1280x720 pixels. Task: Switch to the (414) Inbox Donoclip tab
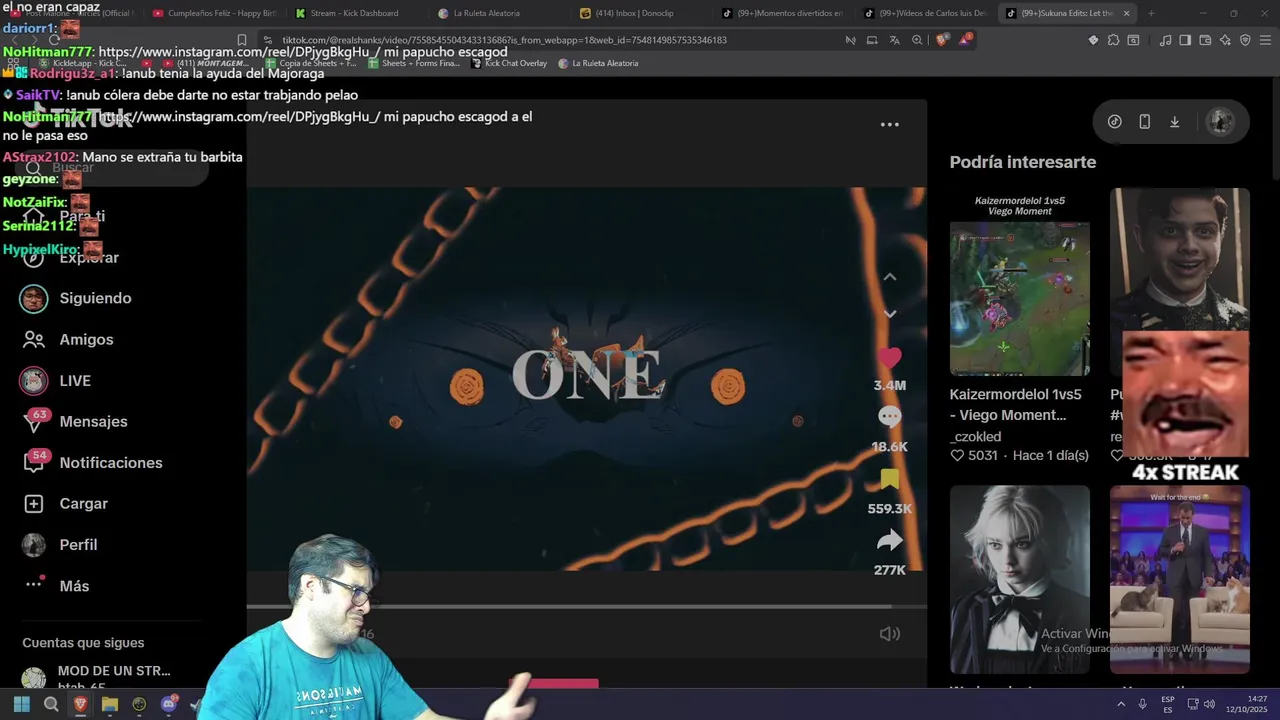pos(640,13)
